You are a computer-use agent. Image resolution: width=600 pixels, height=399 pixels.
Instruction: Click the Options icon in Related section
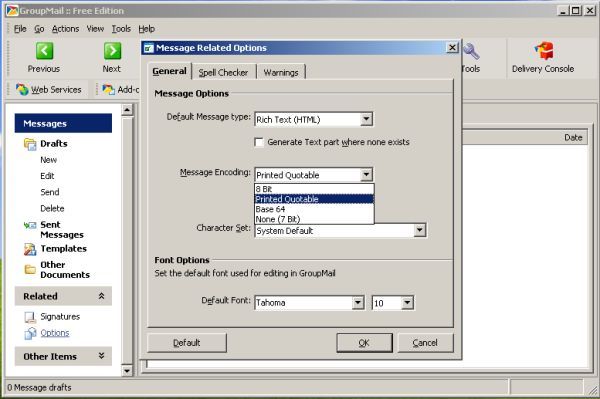coord(30,333)
